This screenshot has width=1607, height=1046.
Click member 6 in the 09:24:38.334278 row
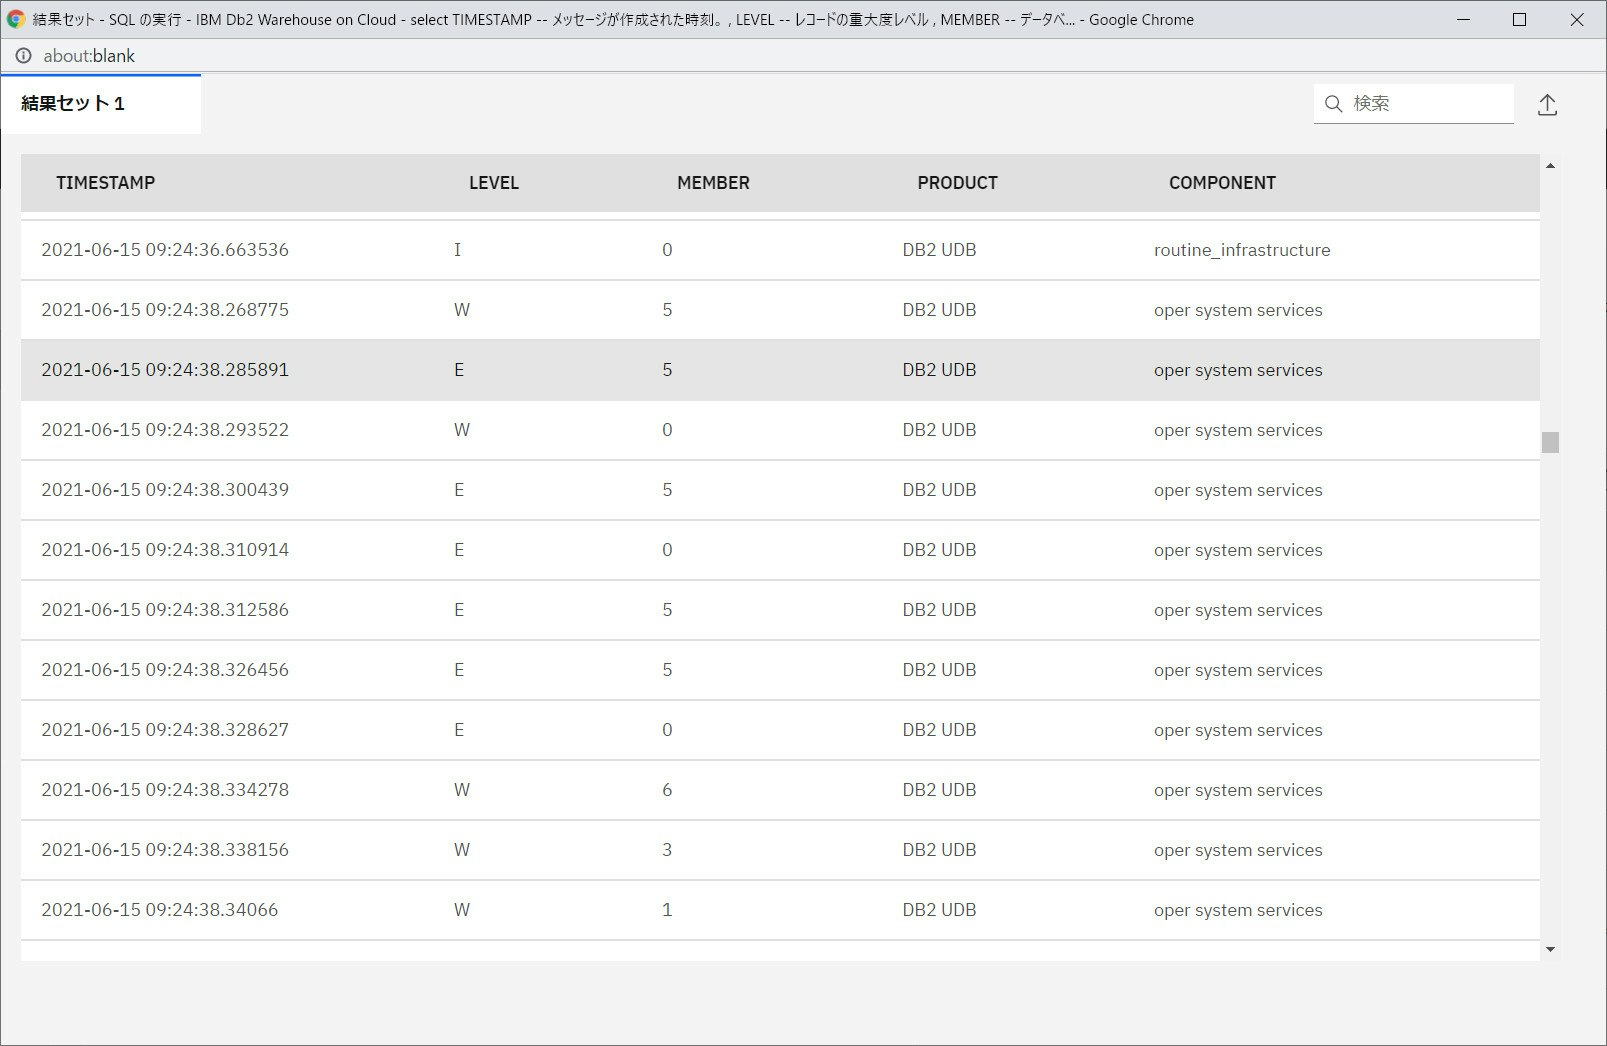[667, 790]
